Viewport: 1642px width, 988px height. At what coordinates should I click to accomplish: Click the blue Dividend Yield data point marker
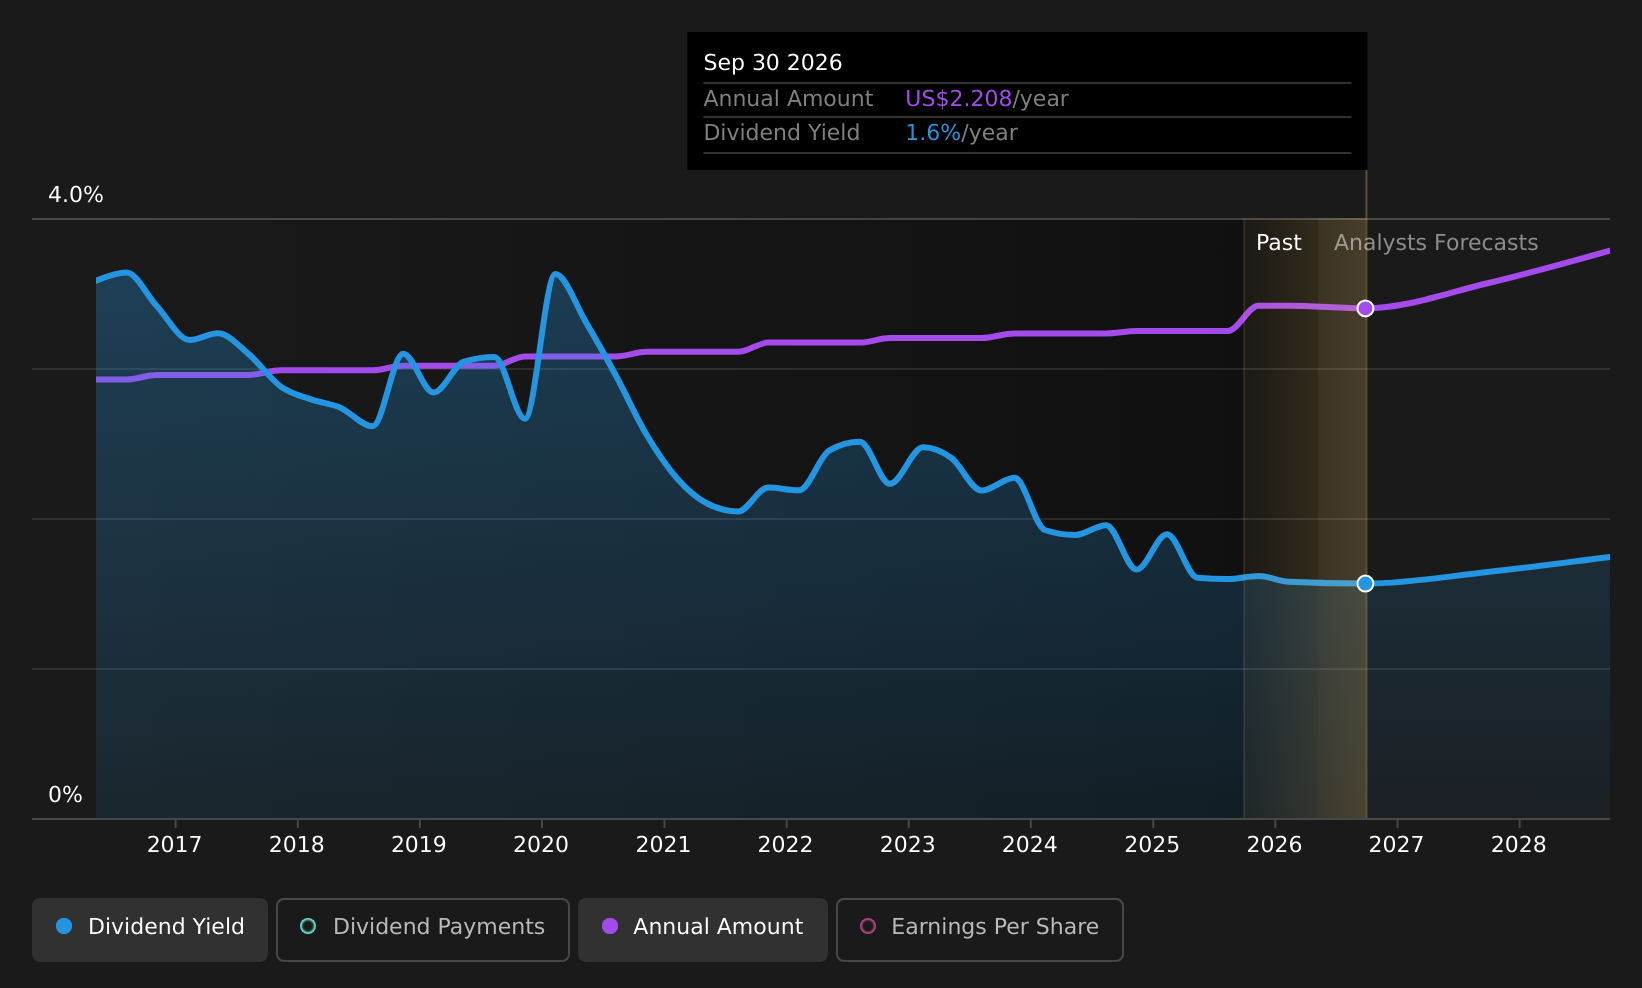[x=1365, y=583]
